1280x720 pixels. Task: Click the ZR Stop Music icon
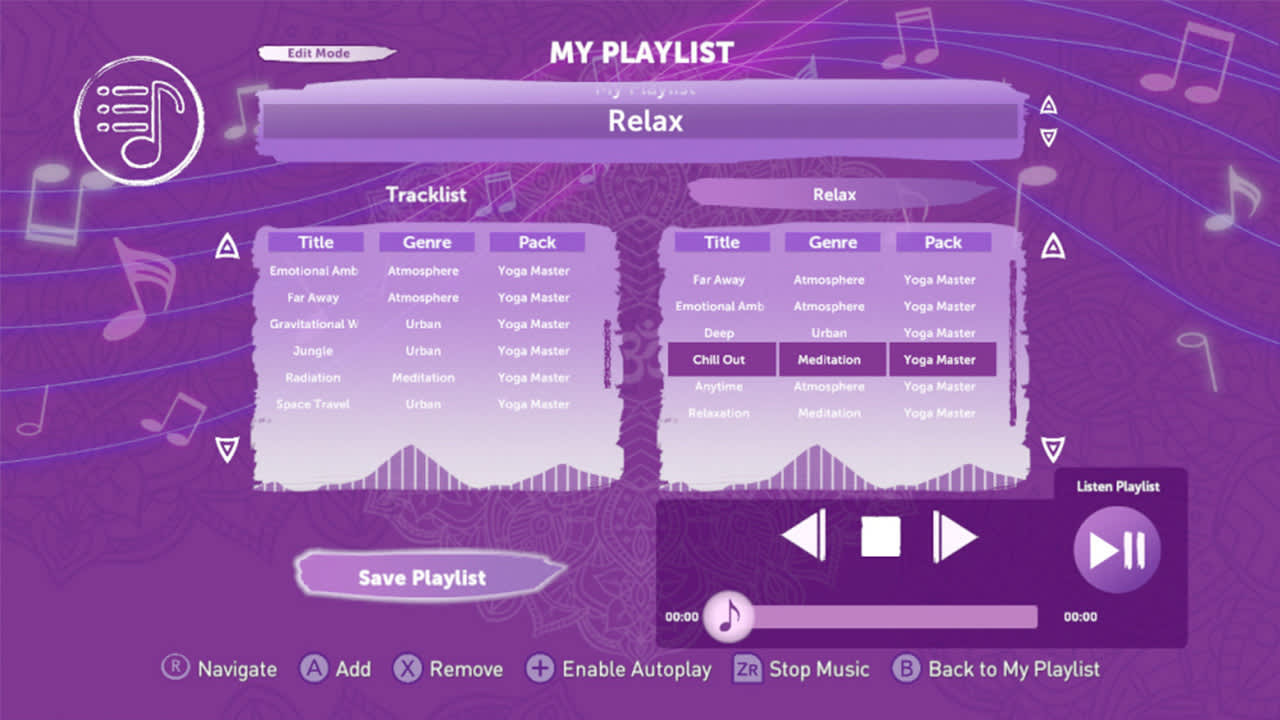tap(747, 669)
